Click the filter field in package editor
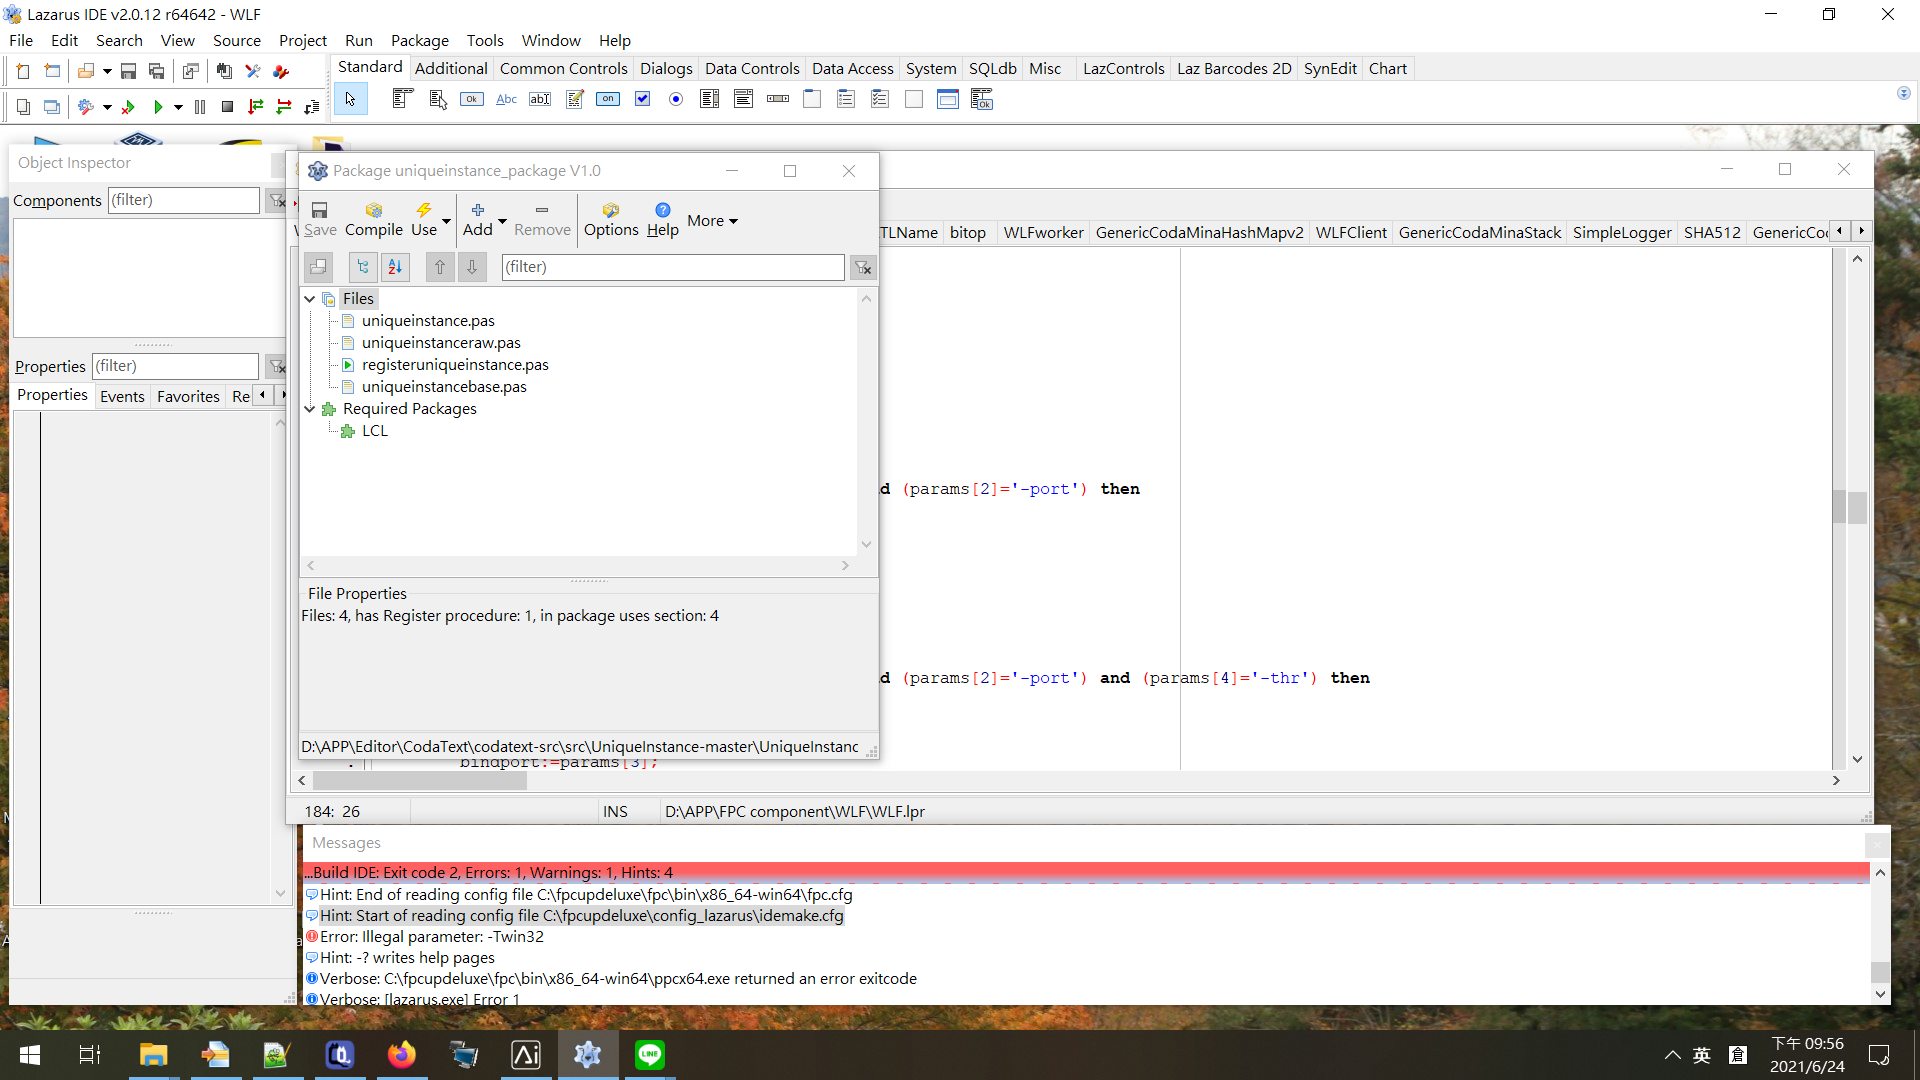 (673, 267)
